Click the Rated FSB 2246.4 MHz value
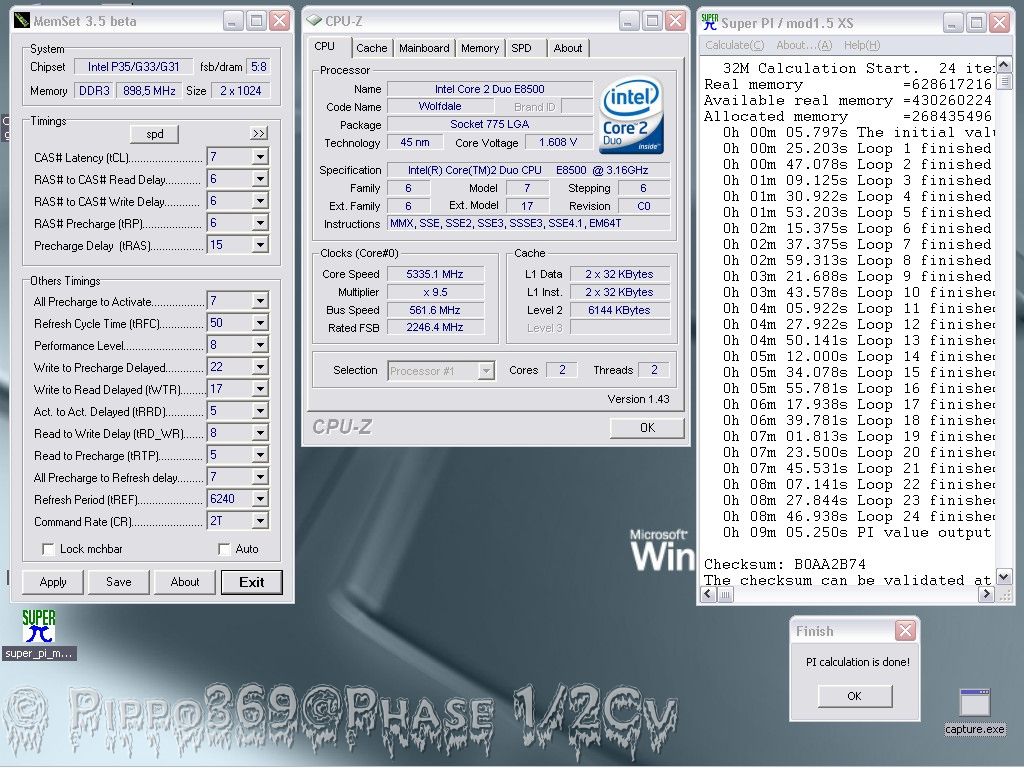This screenshot has width=1024, height=768. 435,328
